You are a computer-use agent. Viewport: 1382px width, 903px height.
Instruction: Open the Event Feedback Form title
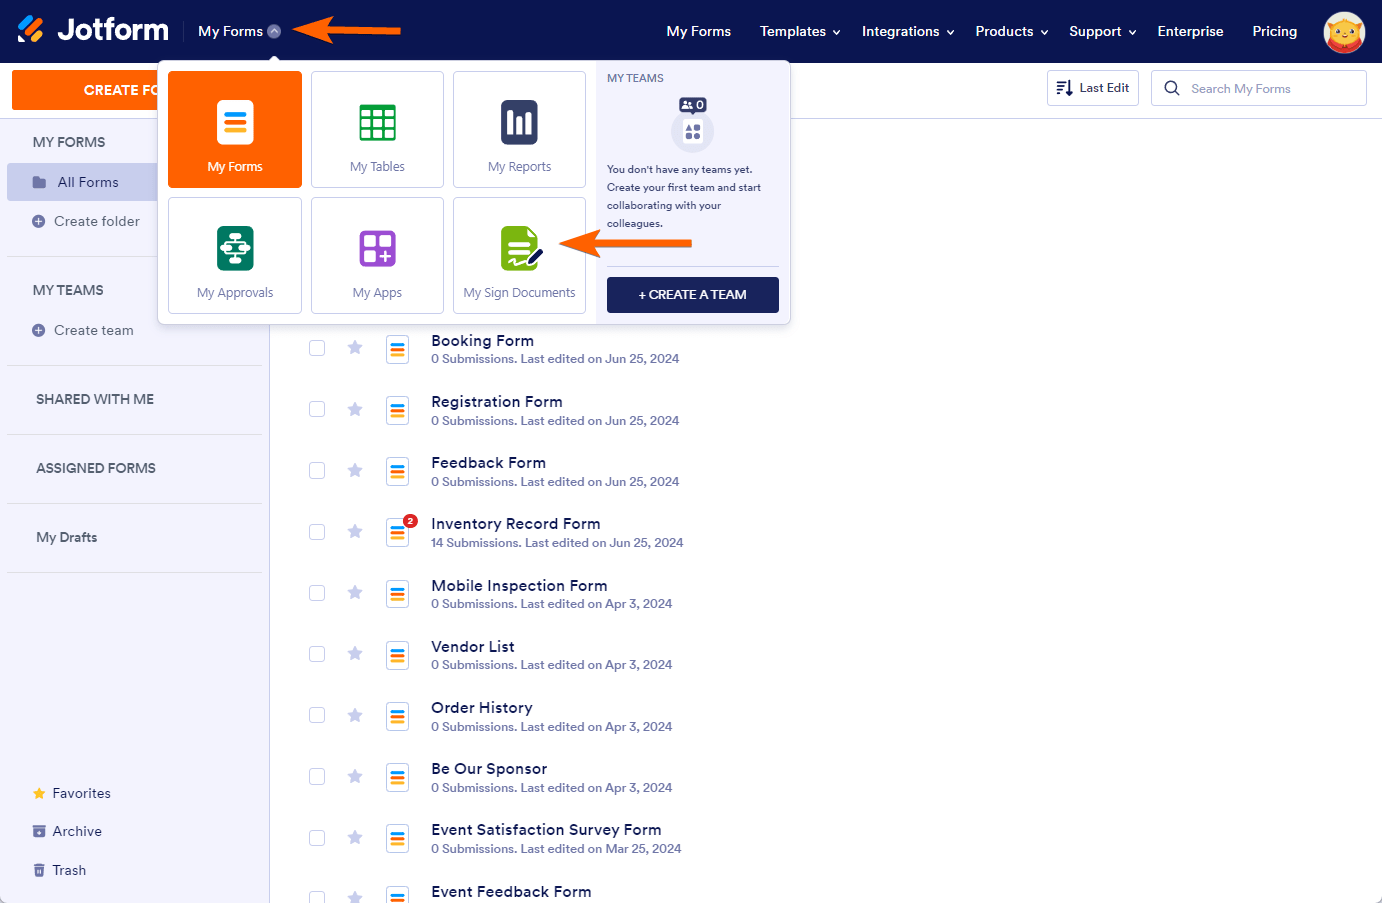click(x=511, y=892)
